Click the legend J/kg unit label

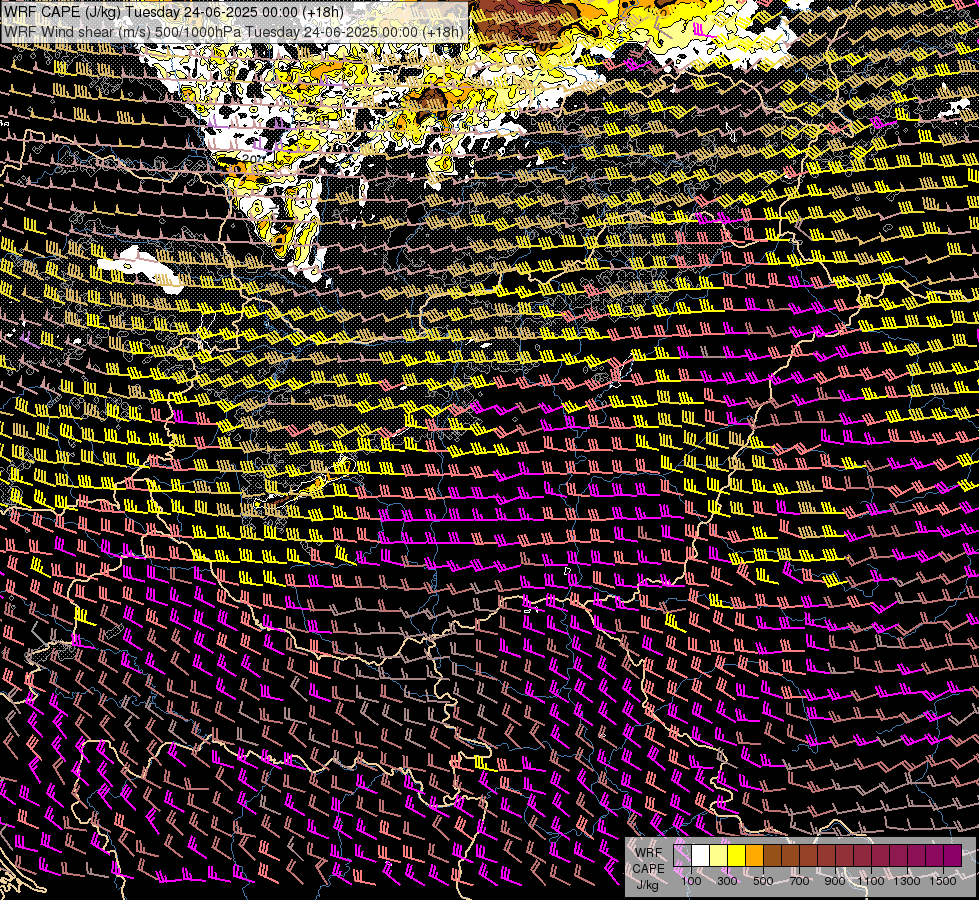point(647,885)
